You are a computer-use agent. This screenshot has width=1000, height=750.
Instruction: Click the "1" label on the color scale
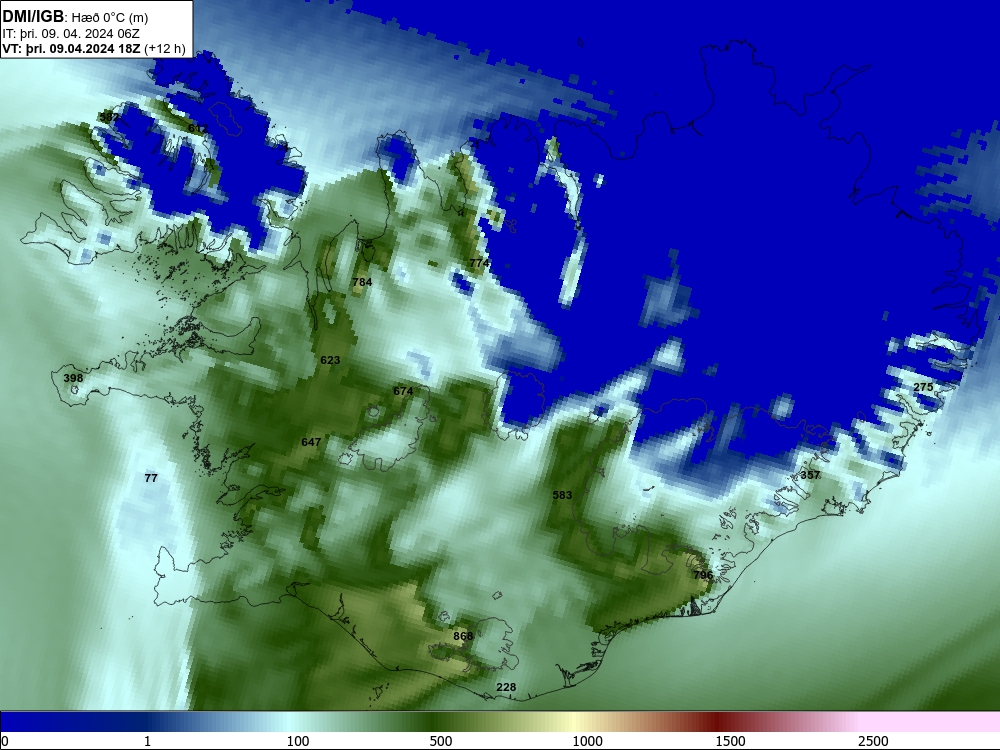click(147, 741)
